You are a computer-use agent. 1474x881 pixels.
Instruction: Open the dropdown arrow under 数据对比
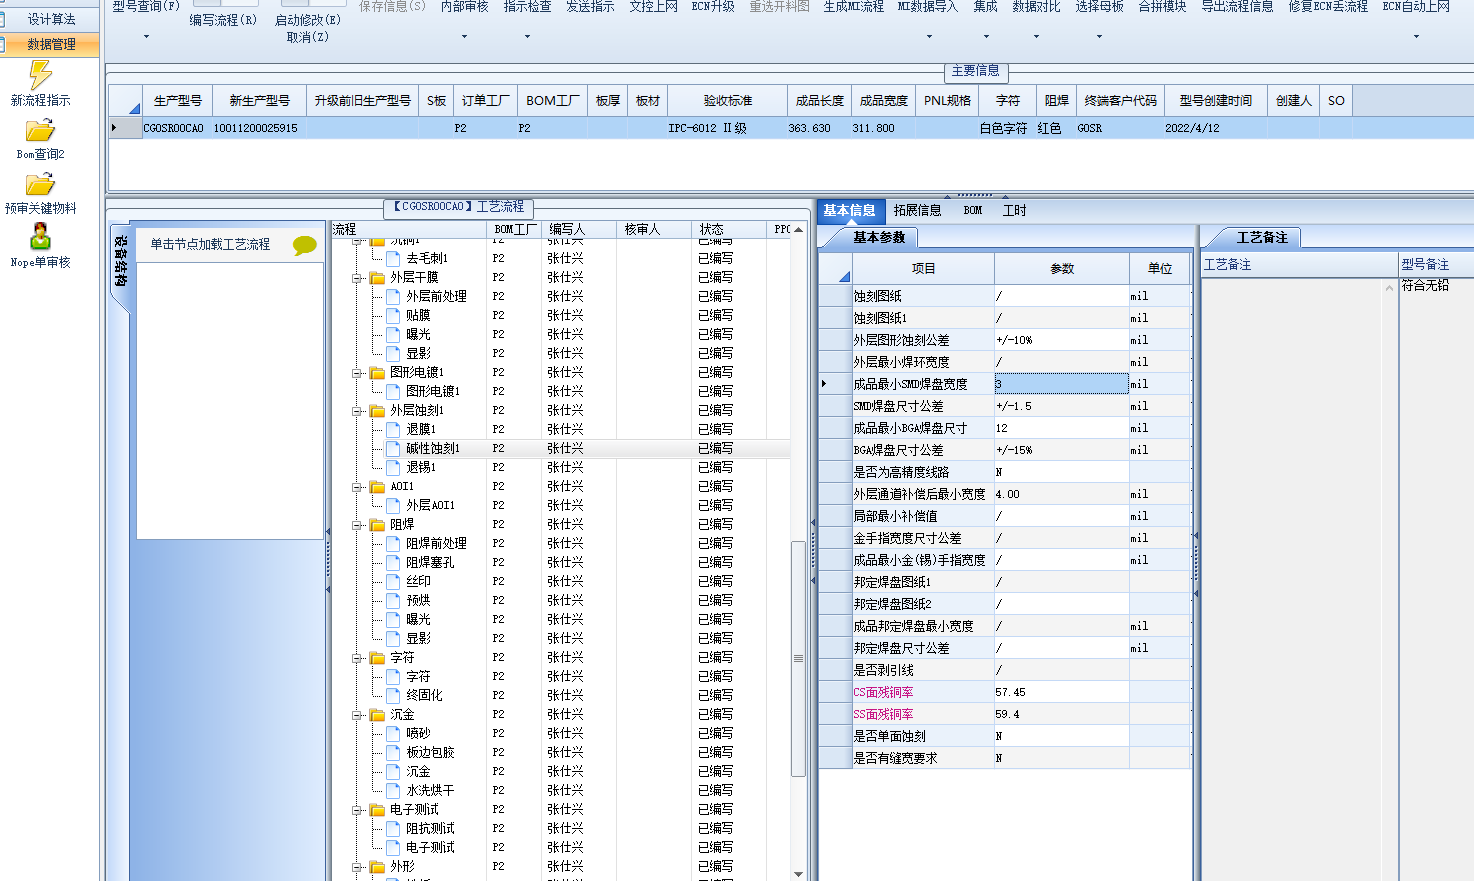1036,37
